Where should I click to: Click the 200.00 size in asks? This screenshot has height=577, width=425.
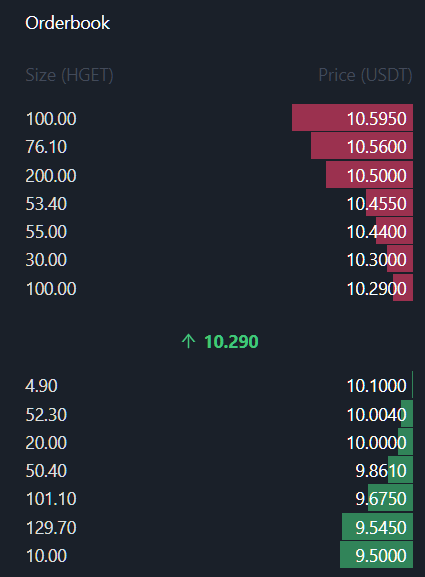51,176
